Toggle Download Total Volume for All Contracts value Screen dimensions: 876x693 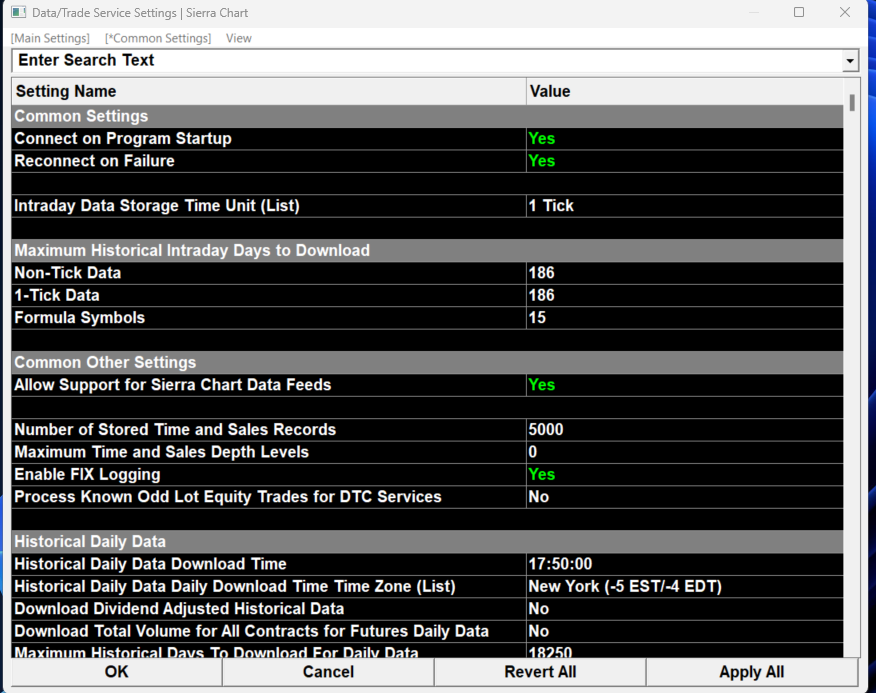click(x=684, y=630)
